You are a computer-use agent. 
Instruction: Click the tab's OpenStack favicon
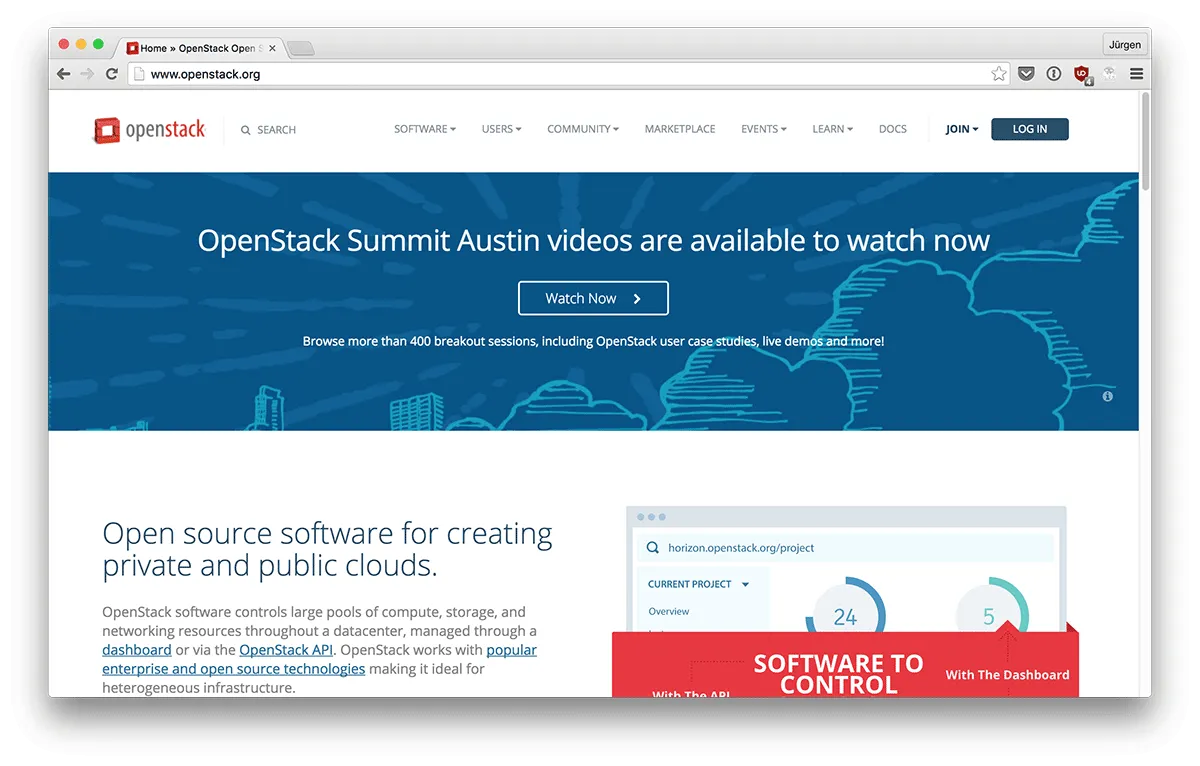132,48
